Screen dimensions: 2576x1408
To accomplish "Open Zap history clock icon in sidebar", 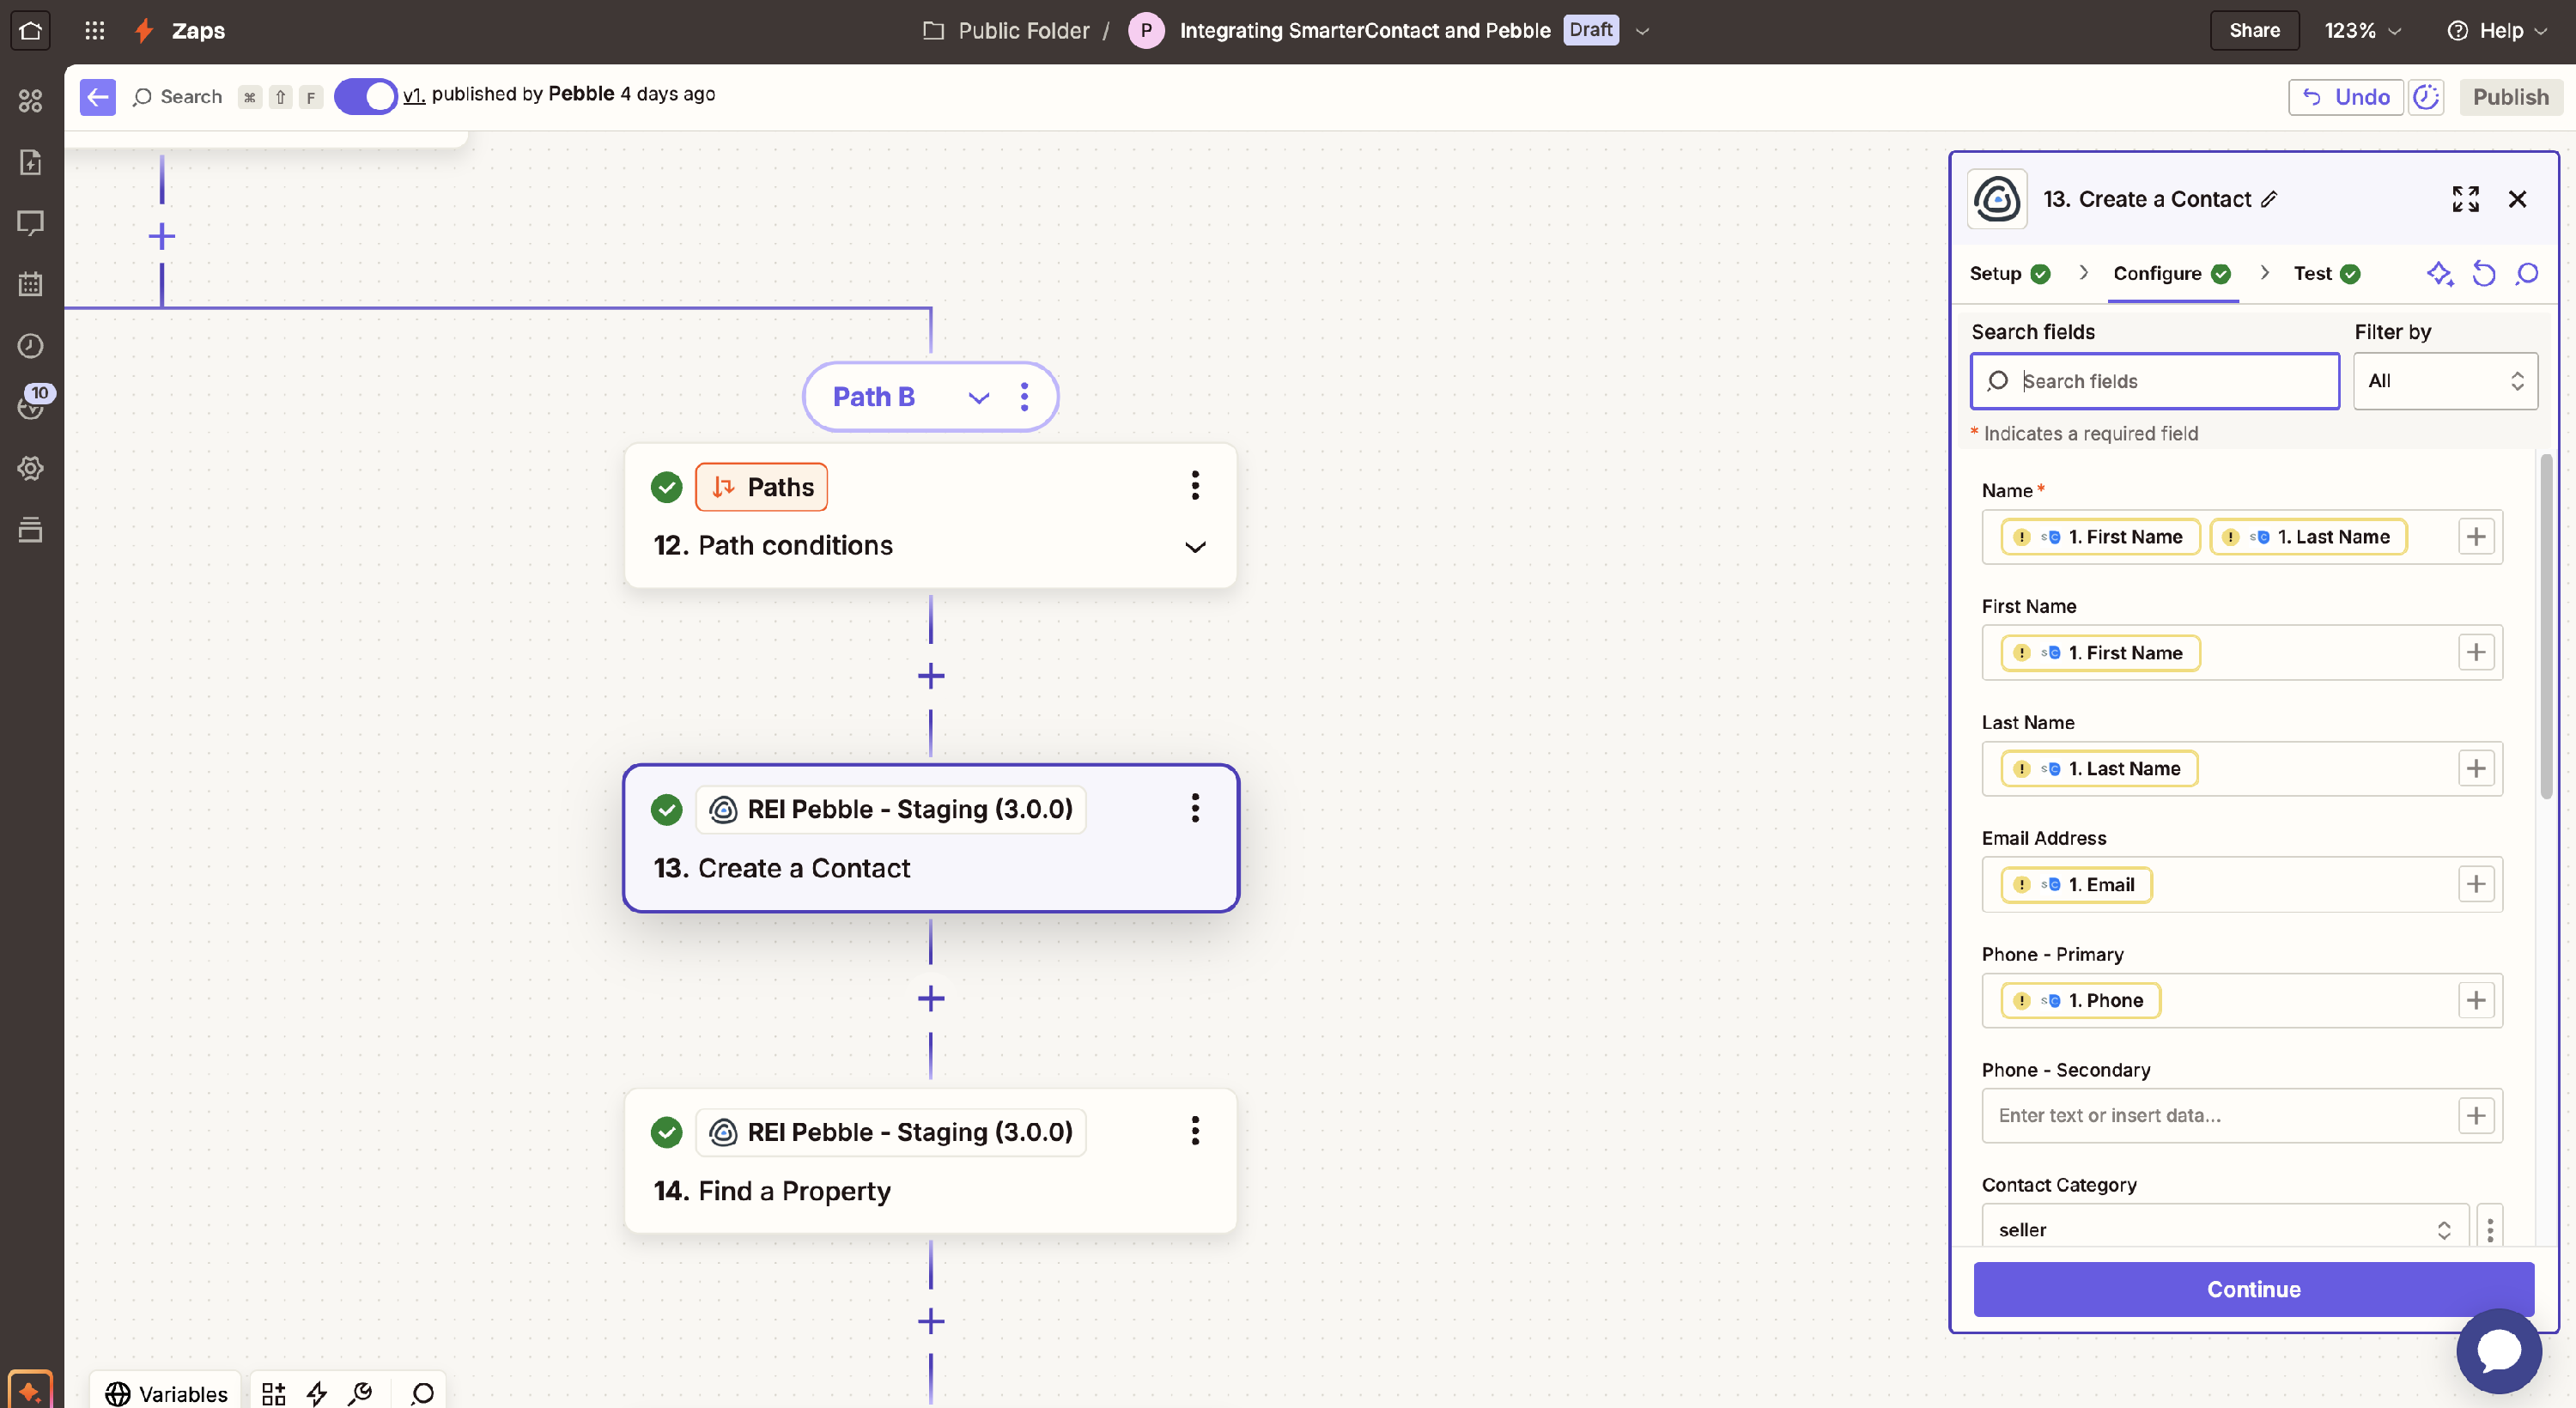I will coord(30,346).
